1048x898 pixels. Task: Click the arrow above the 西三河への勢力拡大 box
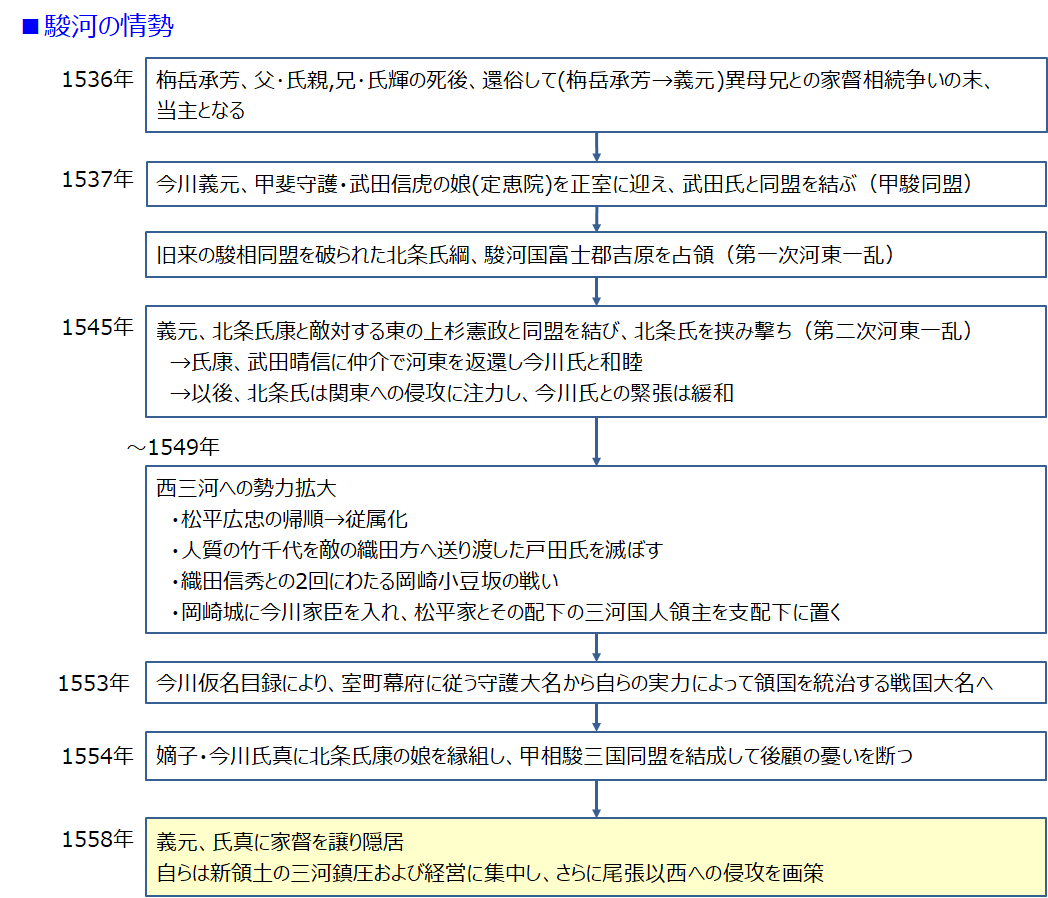coord(597,441)
